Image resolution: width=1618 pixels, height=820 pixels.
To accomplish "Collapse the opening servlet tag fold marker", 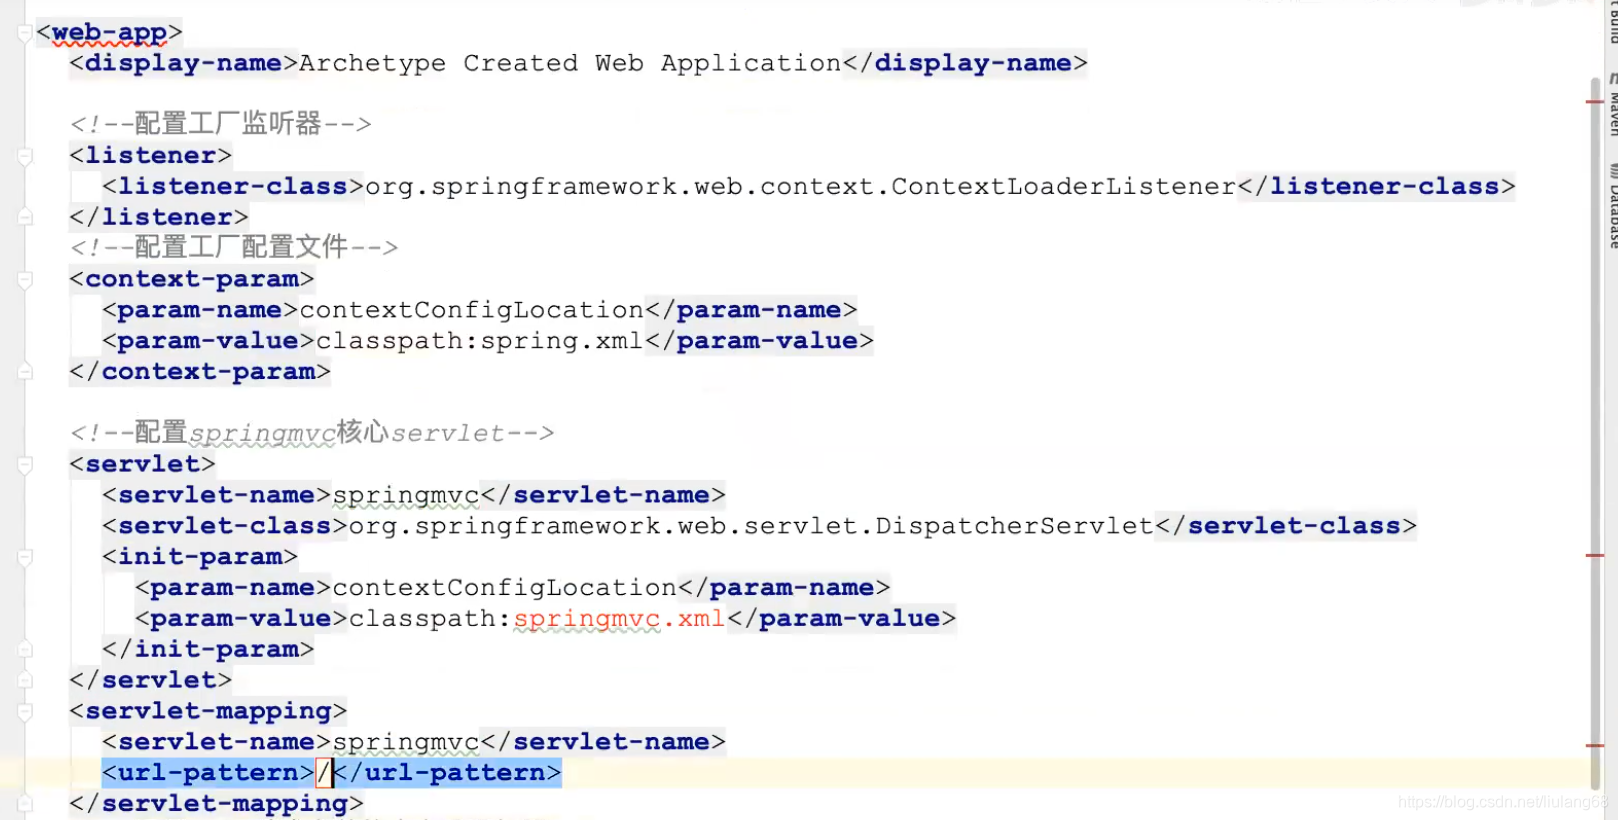I will [x=25, y=464].
